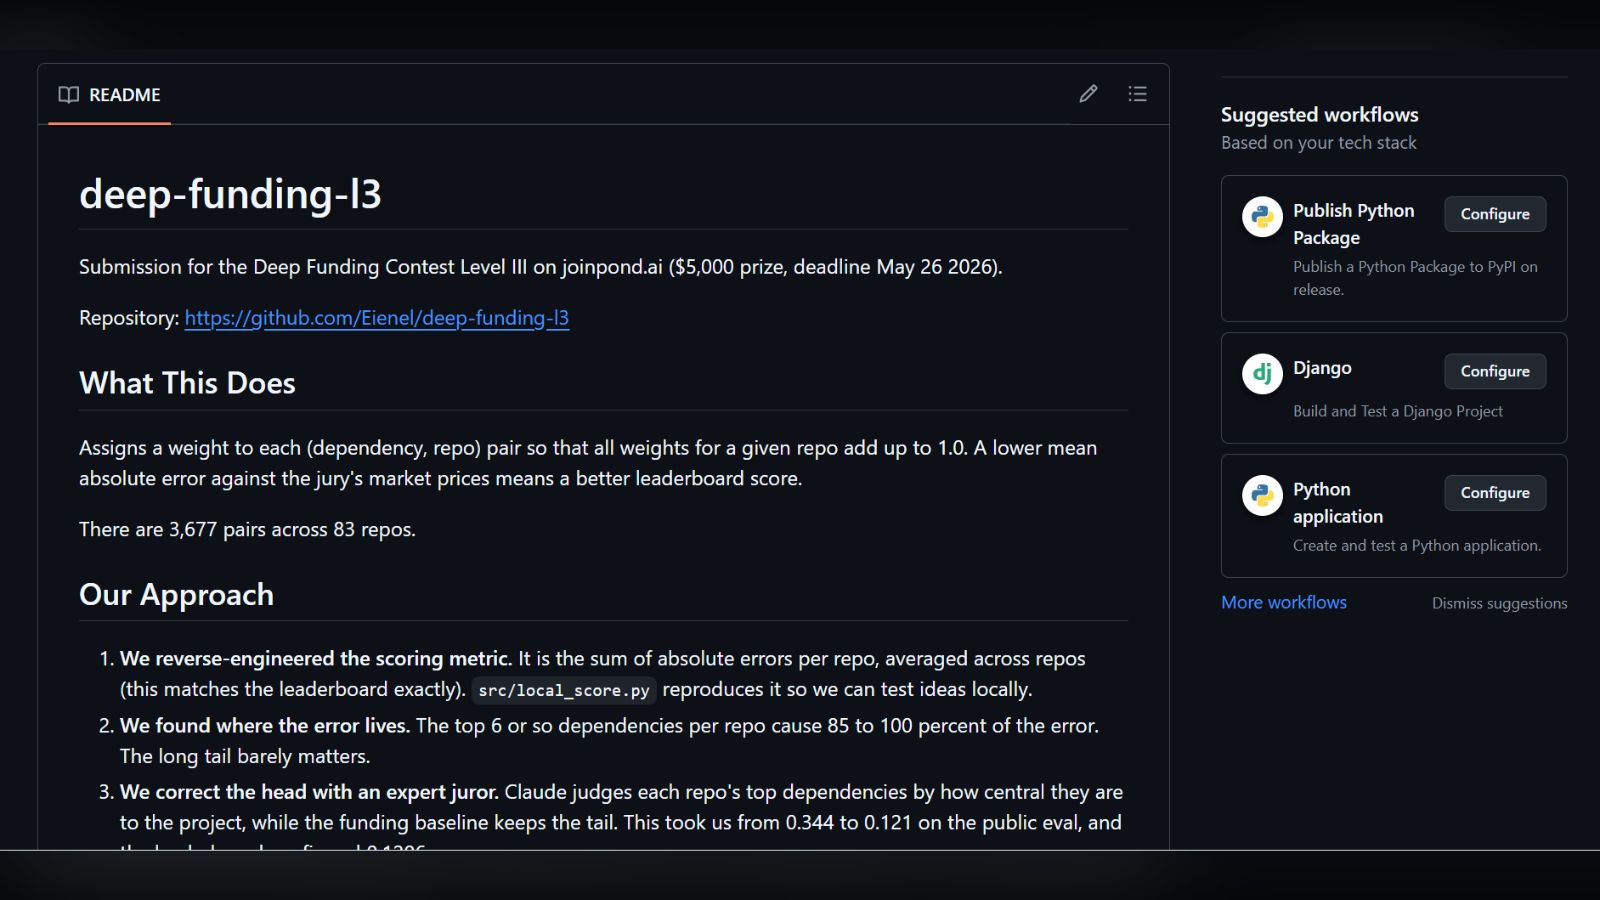Click the Publish Python Package title
Image resolution: width=1600 pixels, height=900 pixels.
pyautogui.click(x=1354, y=224)
